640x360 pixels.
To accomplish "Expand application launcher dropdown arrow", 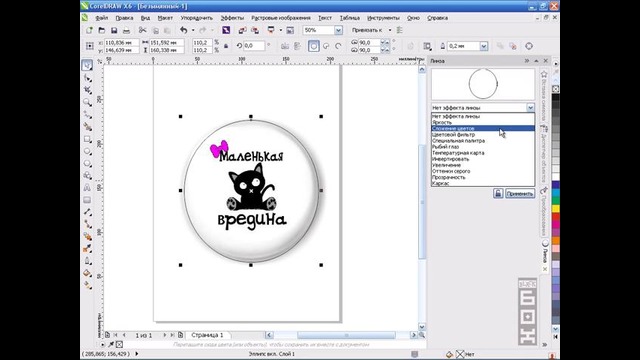I will (280, 30).
